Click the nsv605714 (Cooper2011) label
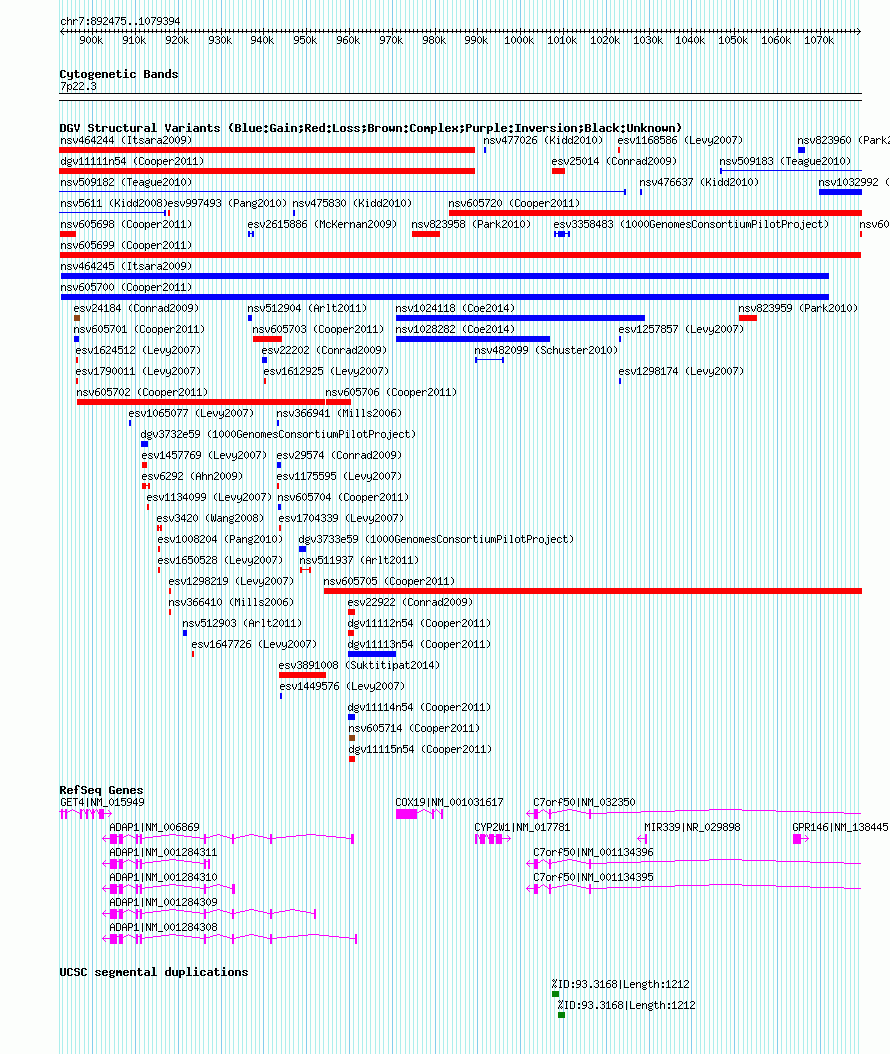Screen dimensions: 890x1054 (413, 729)
